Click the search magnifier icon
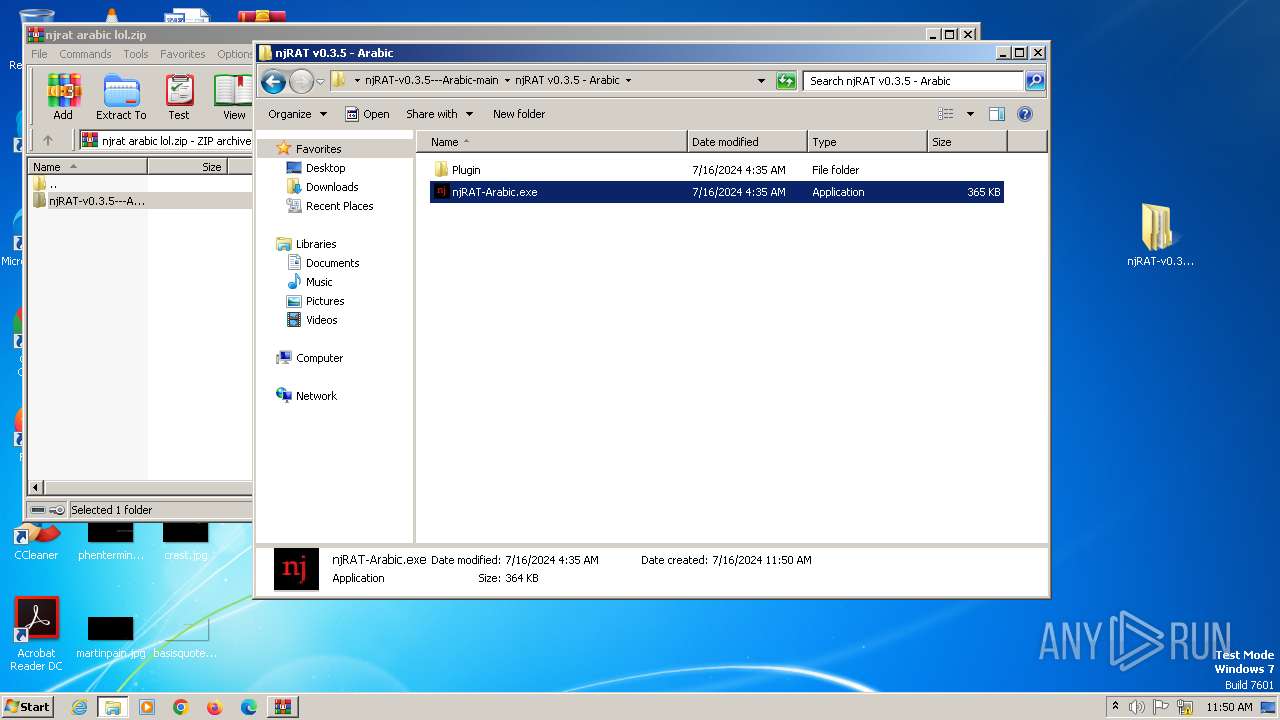Image resolution: width=1280 pixels, height=720 pixels. [x=1035, y=81]
